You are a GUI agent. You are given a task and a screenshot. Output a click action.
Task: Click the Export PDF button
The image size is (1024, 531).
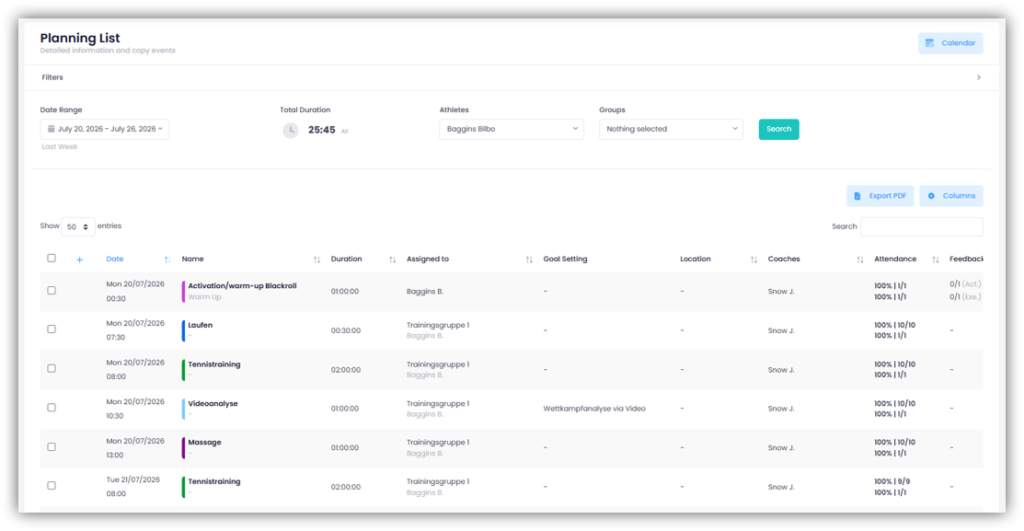coord(880,196)
